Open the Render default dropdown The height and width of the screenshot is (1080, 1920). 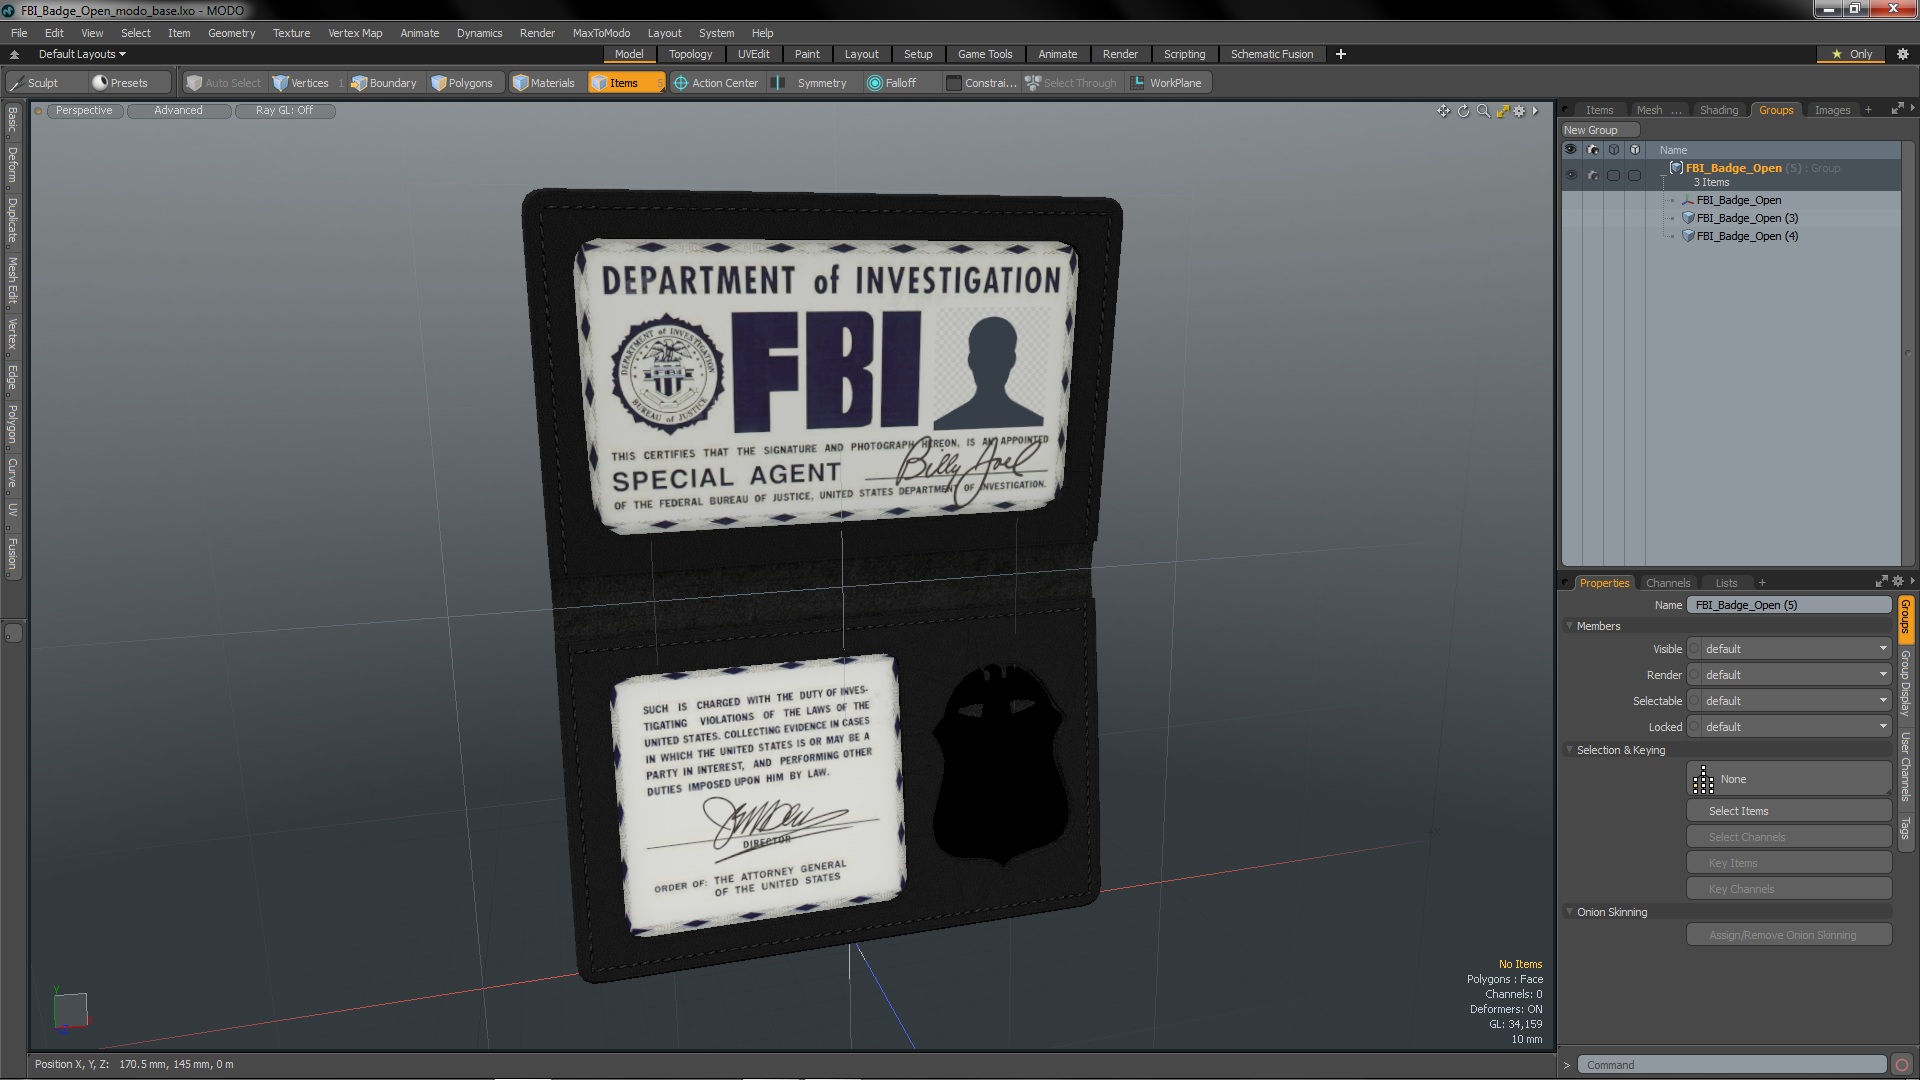point(1795,675)
